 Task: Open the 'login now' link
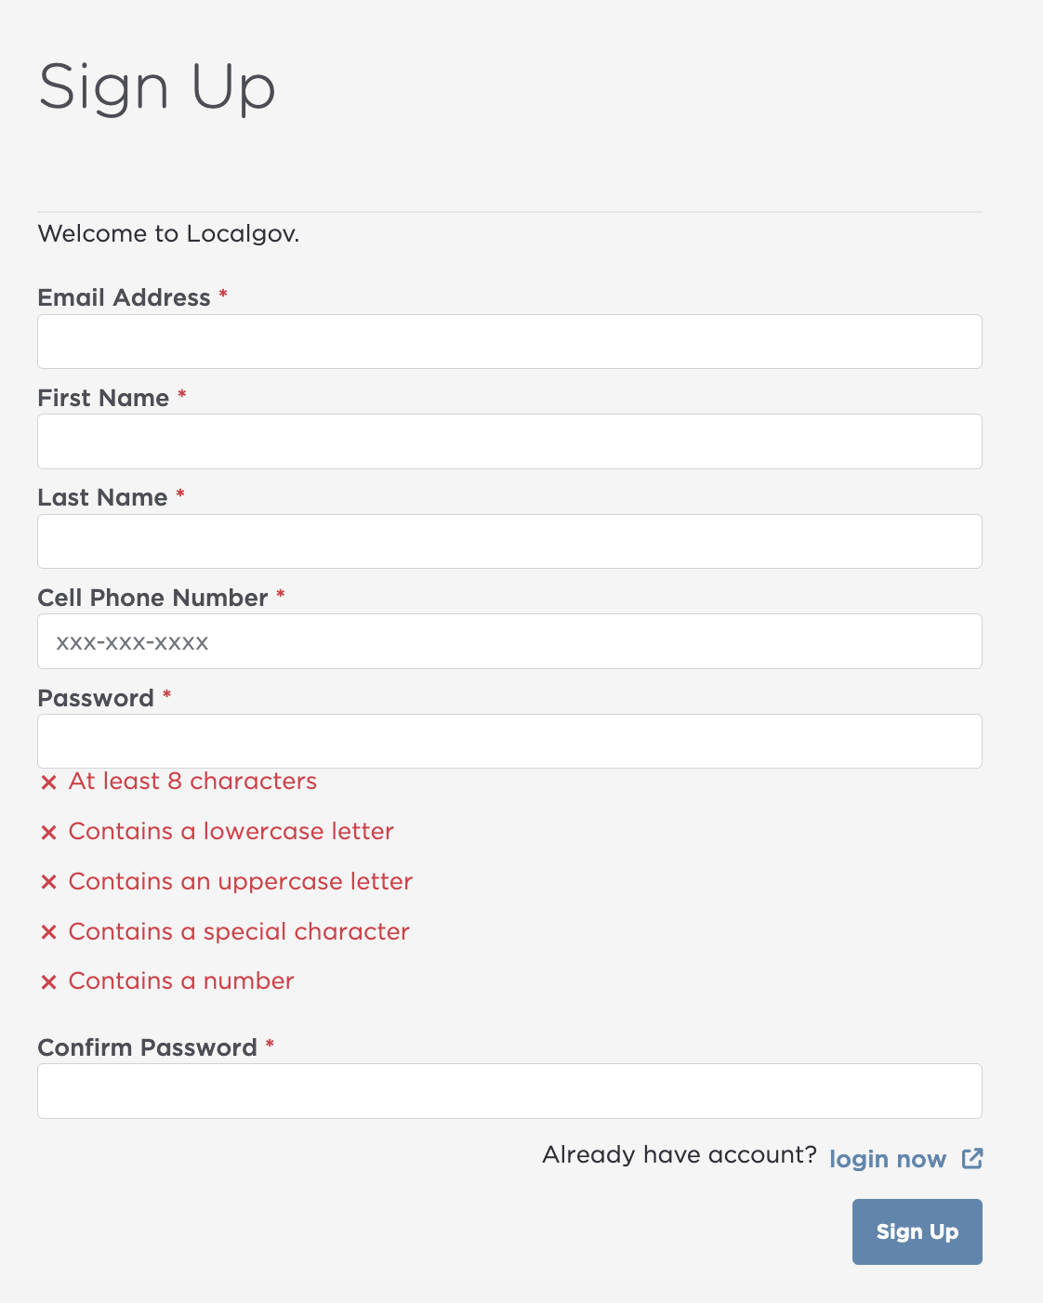point(887,1158)
